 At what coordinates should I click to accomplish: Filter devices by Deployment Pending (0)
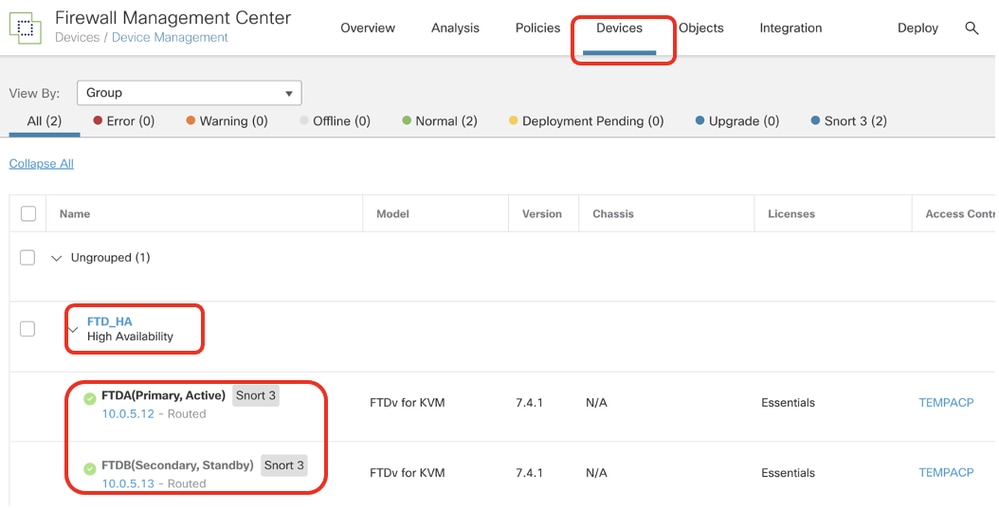pos(586,121)
